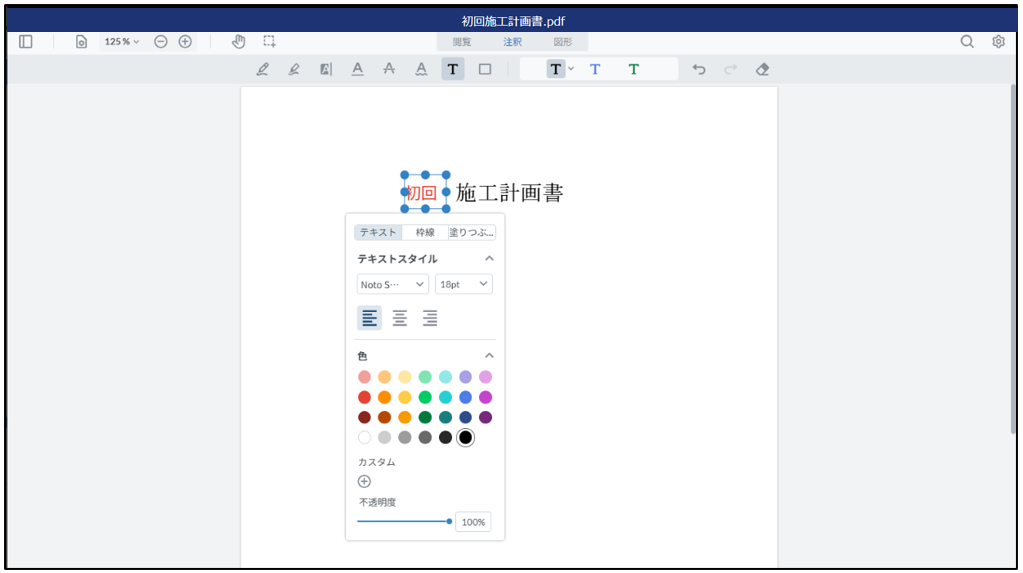The height and width of the screenshot is (573, 1023).
Task: Click the 施工計画書 heading text
Action: 509,193
